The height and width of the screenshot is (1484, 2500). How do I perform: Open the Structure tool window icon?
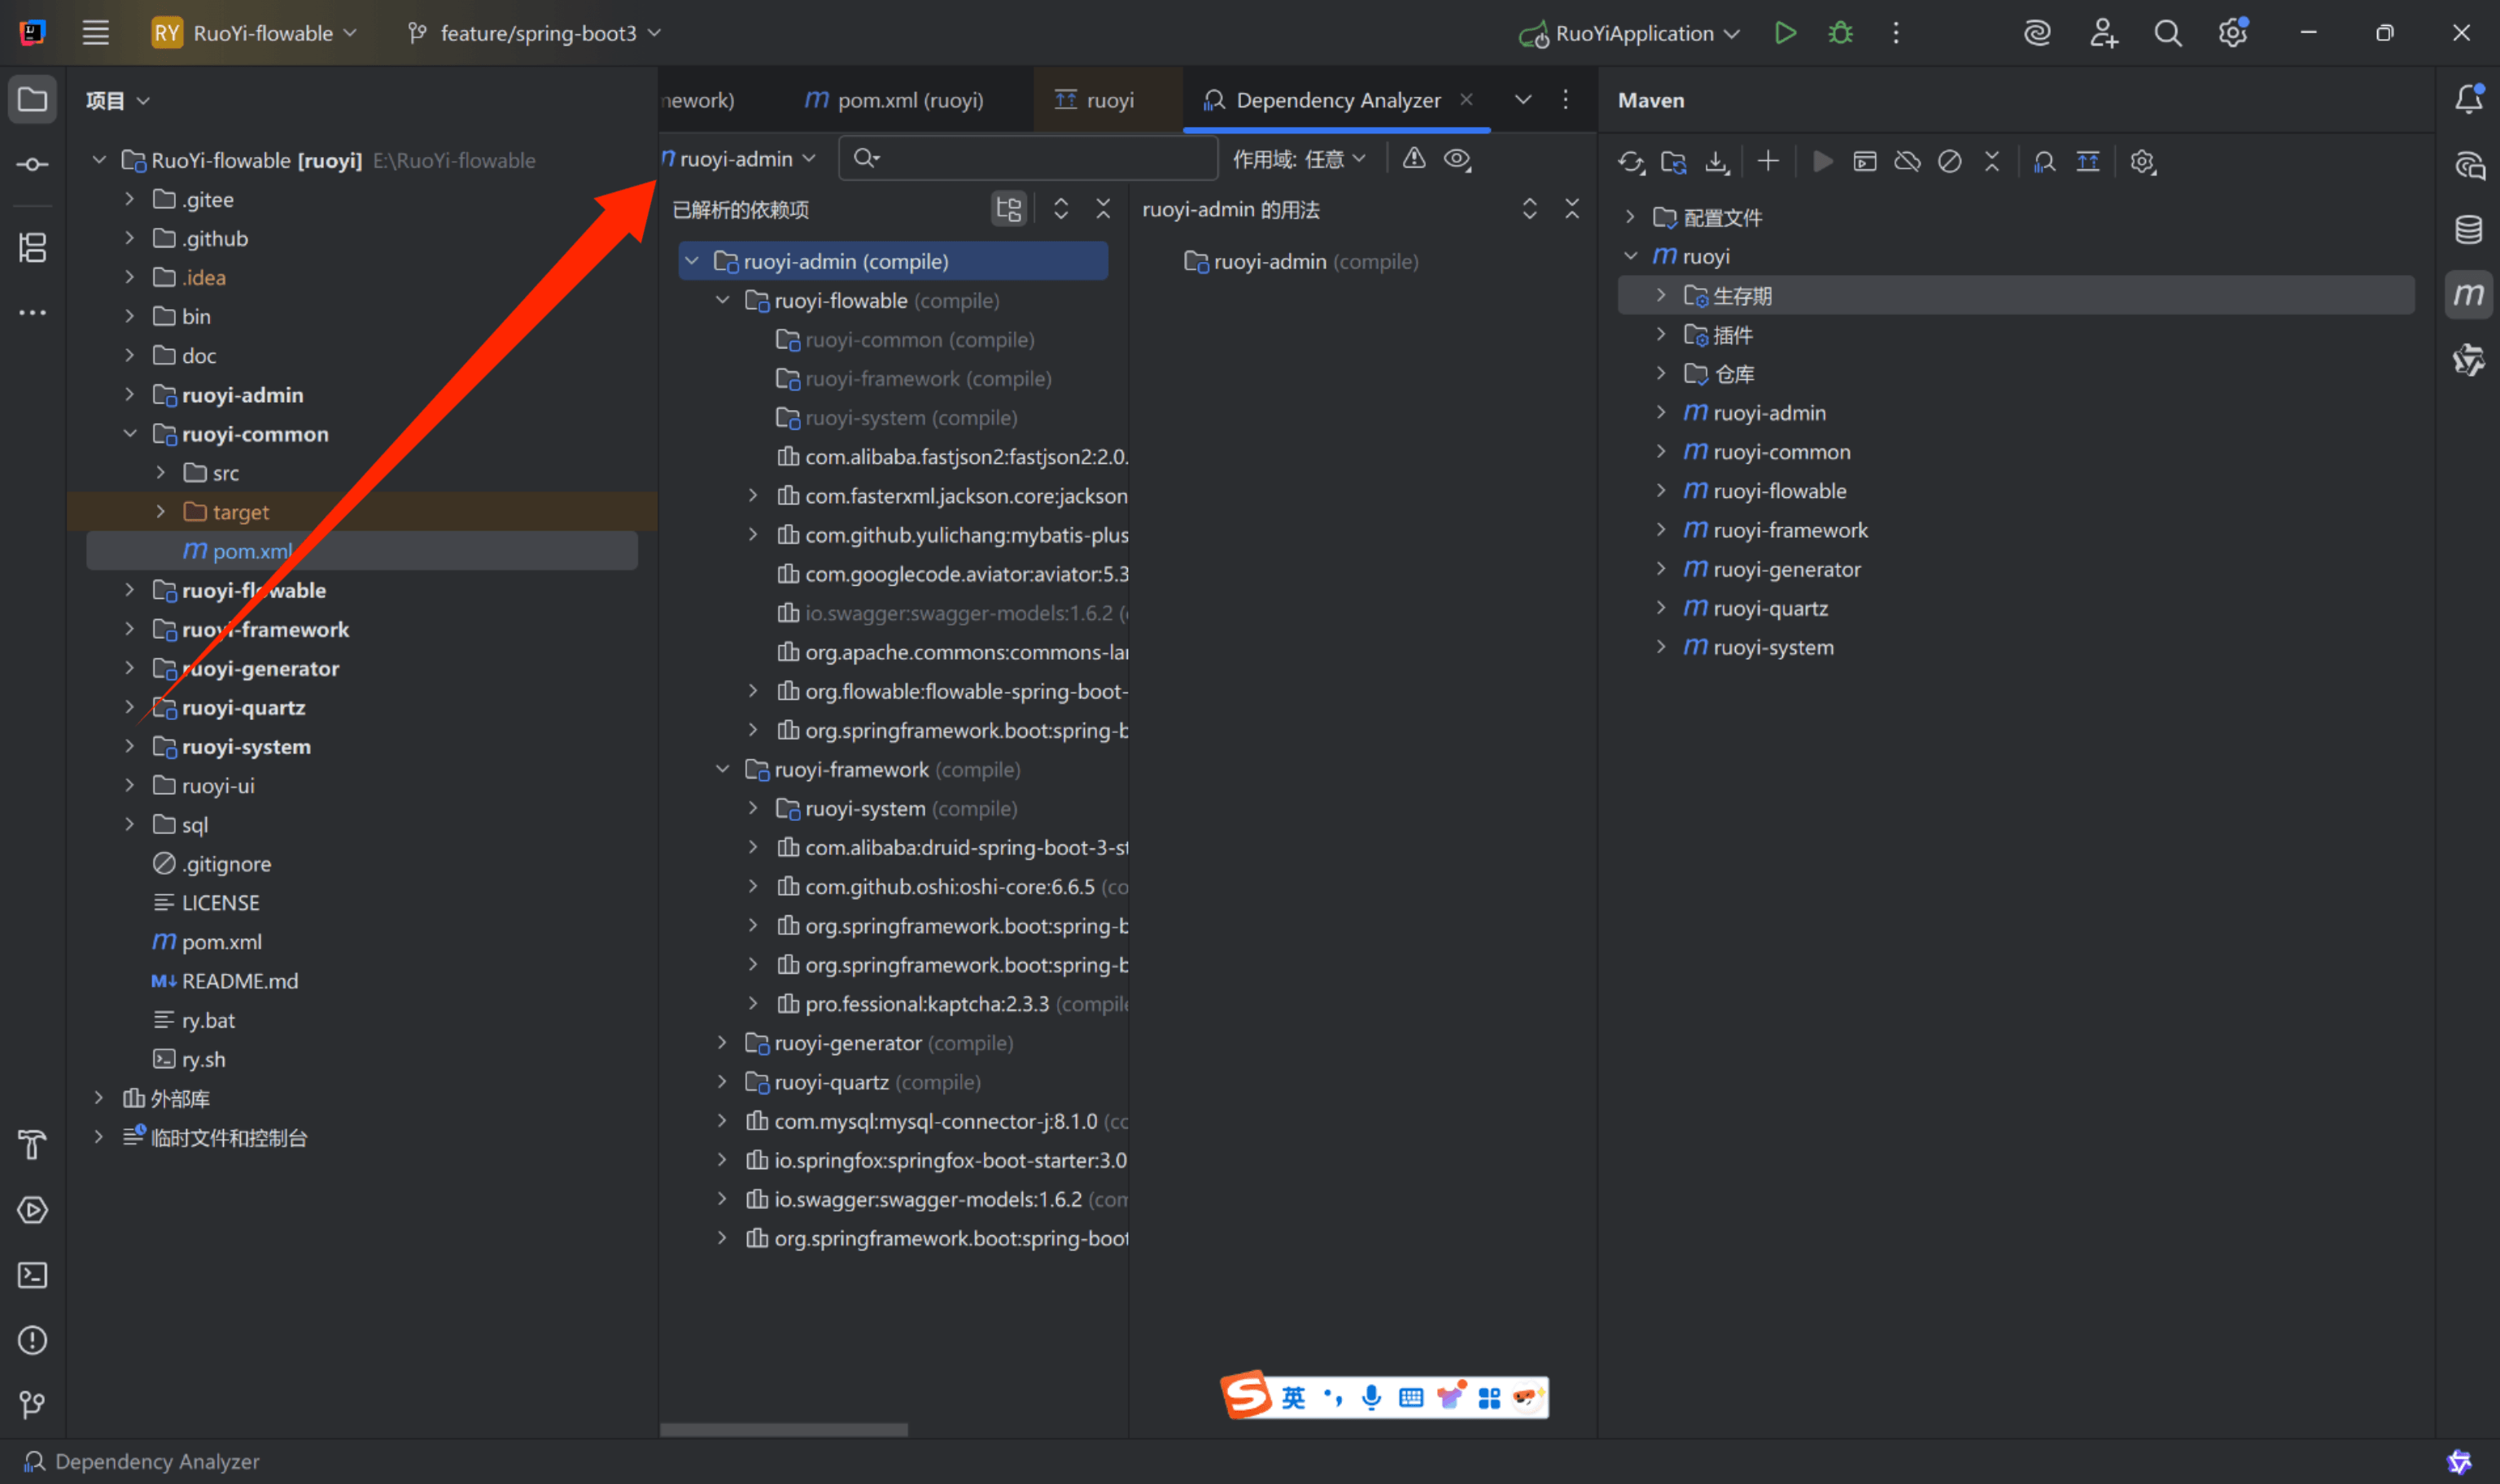[x=32, y=247]
